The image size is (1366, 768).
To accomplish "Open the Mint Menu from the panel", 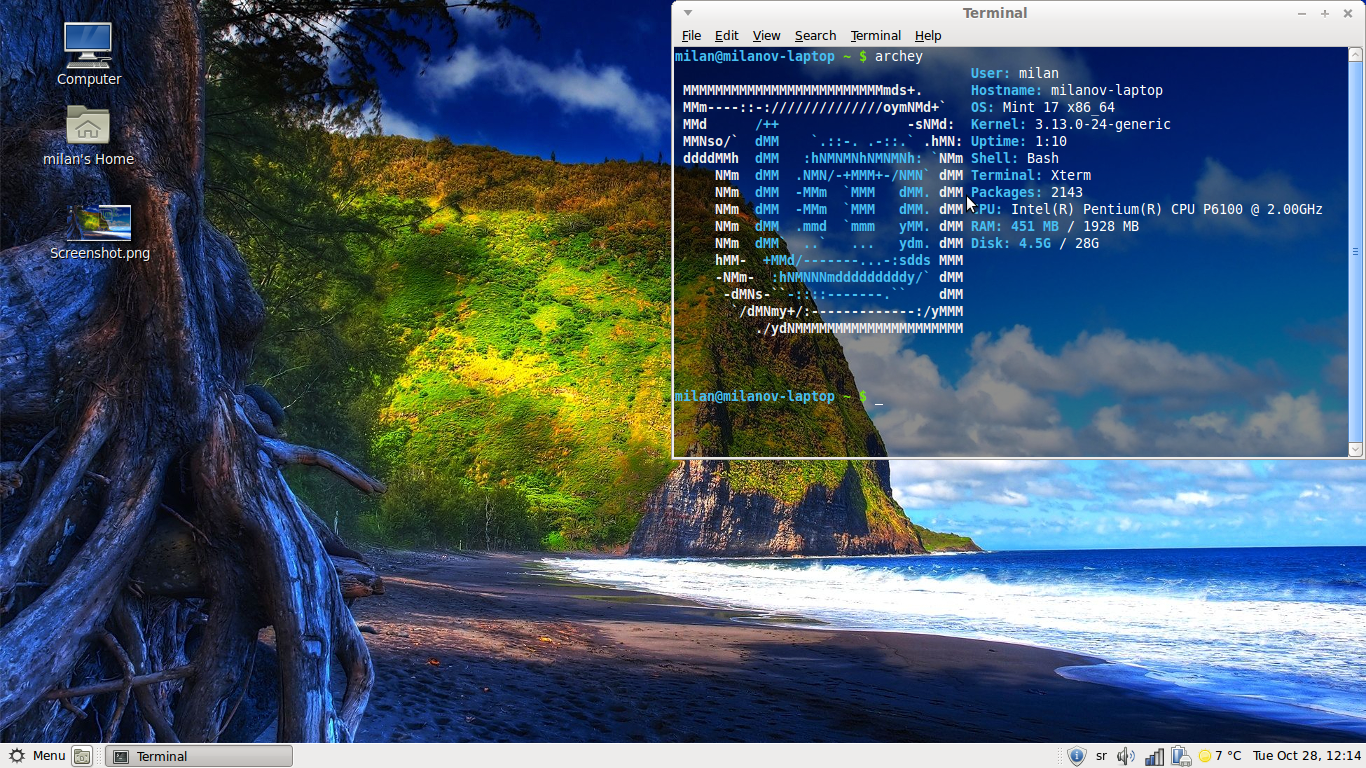I will pyautogui.click(x=37, y=756).
